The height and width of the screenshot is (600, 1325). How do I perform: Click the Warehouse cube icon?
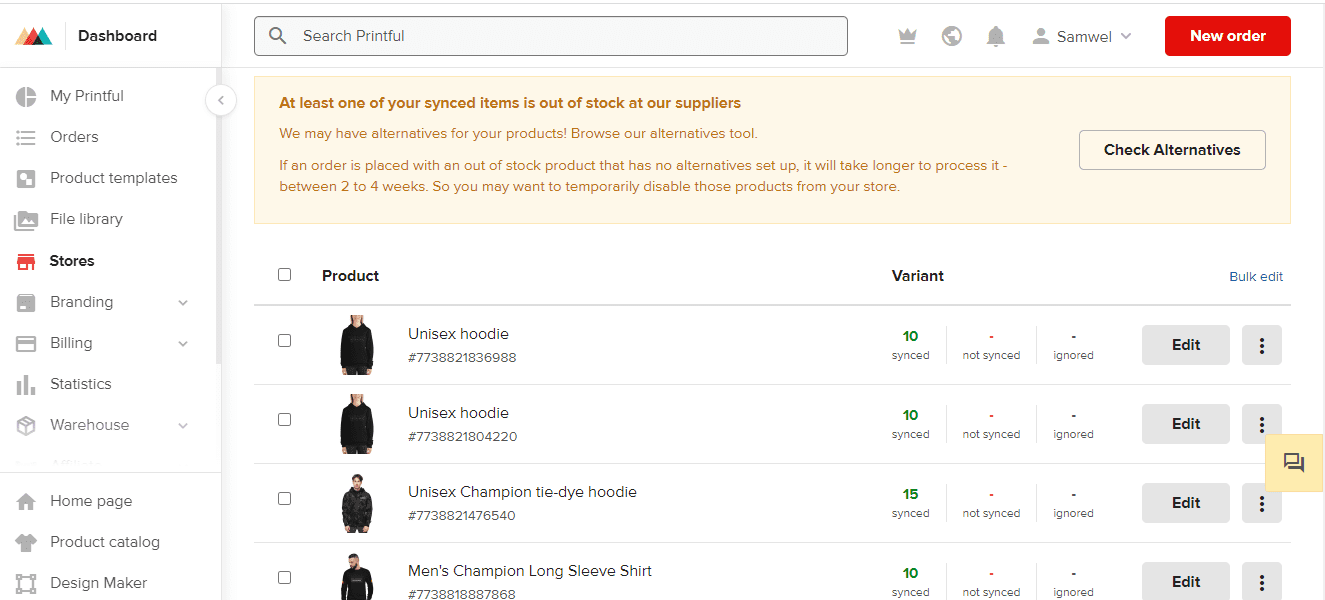[x=26, y=425]
